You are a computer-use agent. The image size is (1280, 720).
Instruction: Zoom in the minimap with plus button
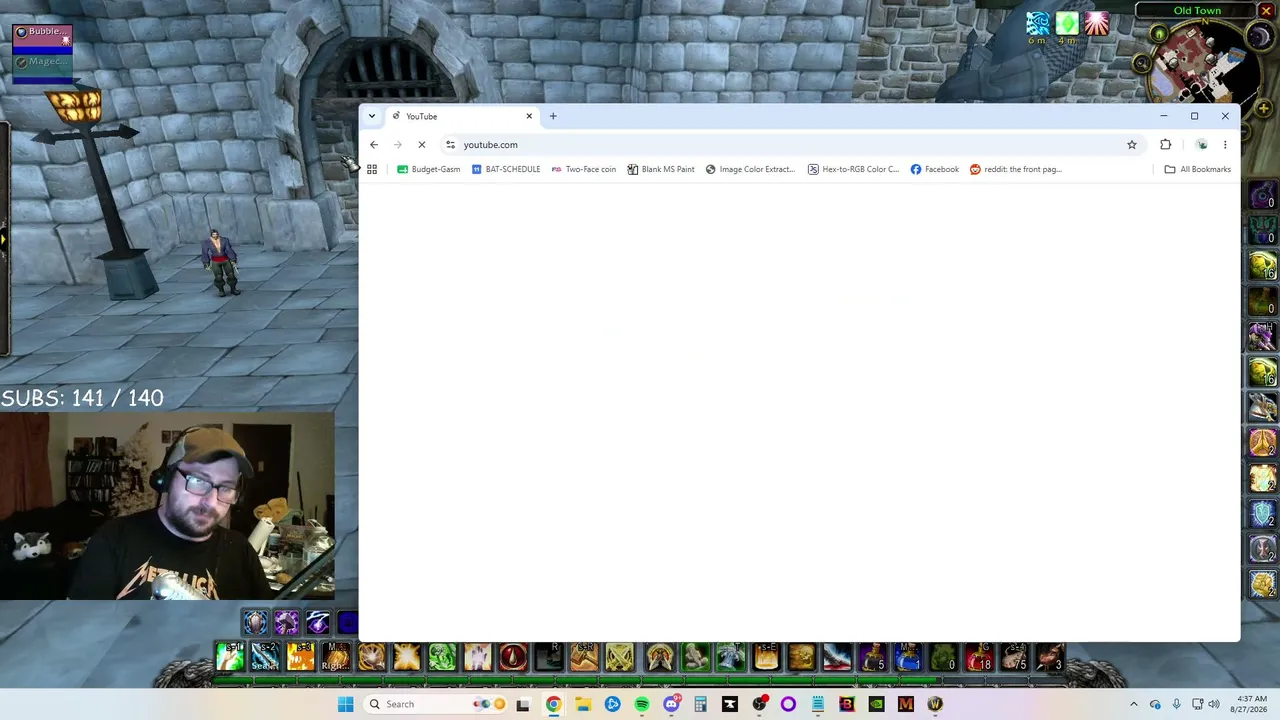[1264, 108]
